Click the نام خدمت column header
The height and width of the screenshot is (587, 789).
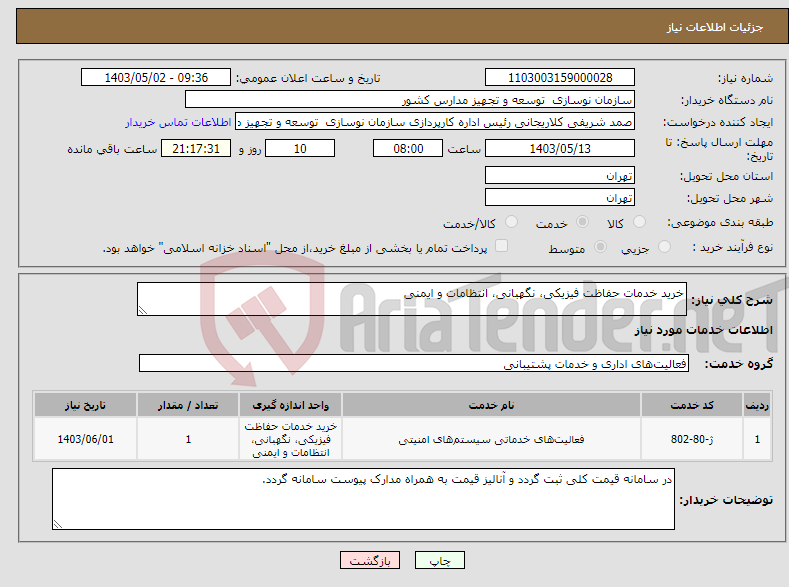pos(491,405)
